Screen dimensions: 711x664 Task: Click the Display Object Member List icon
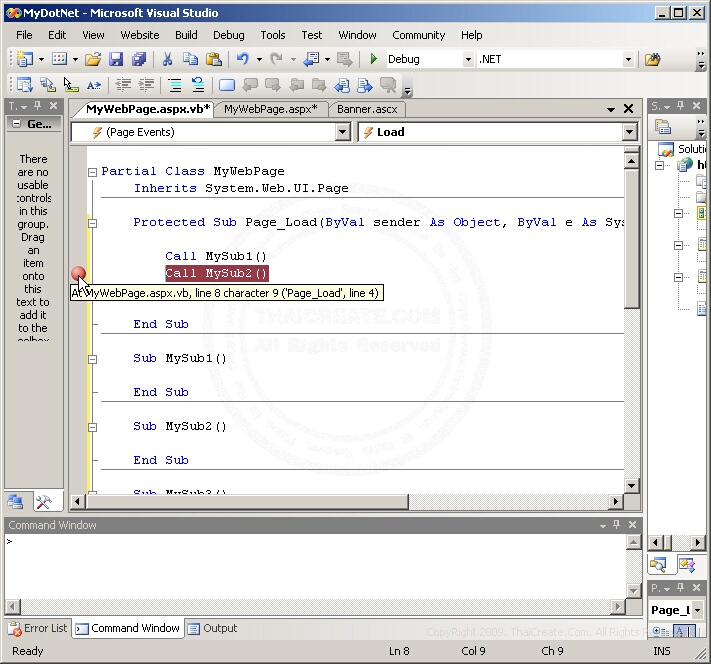(x=25, y=85)
